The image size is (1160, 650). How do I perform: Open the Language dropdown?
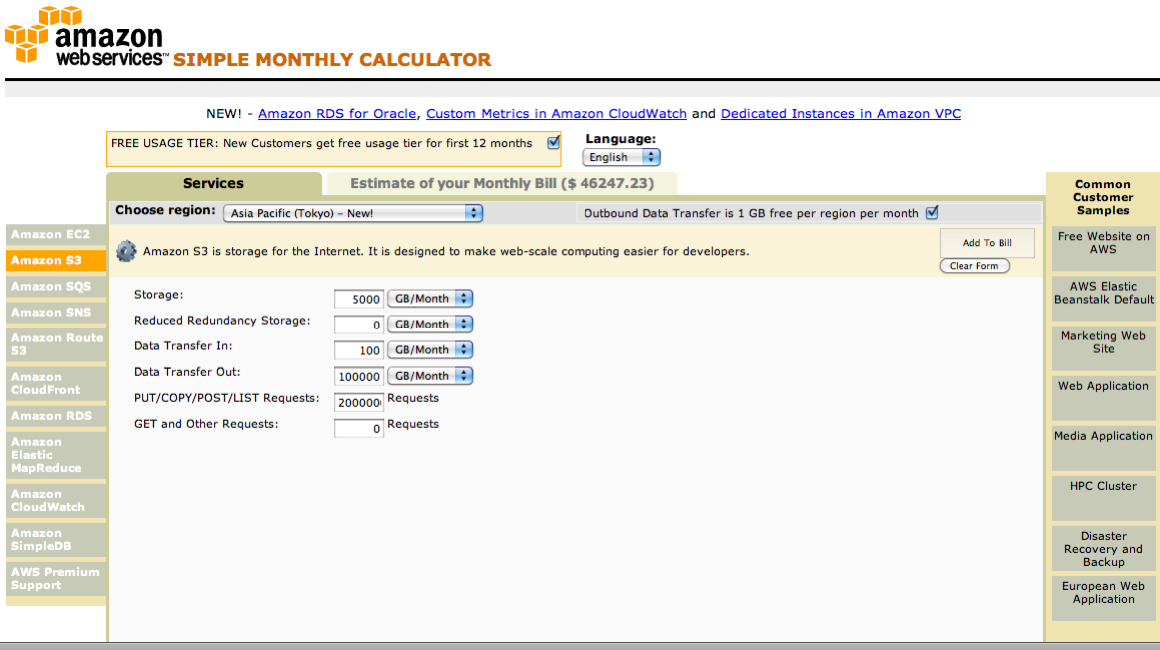(621, 158)
